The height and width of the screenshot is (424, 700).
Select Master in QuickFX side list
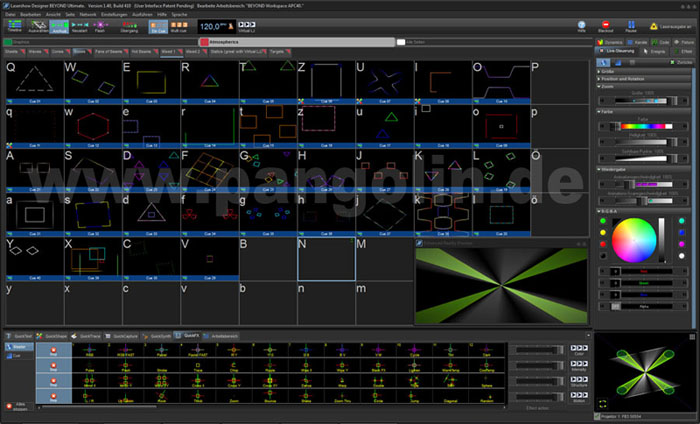click(19, 347)
